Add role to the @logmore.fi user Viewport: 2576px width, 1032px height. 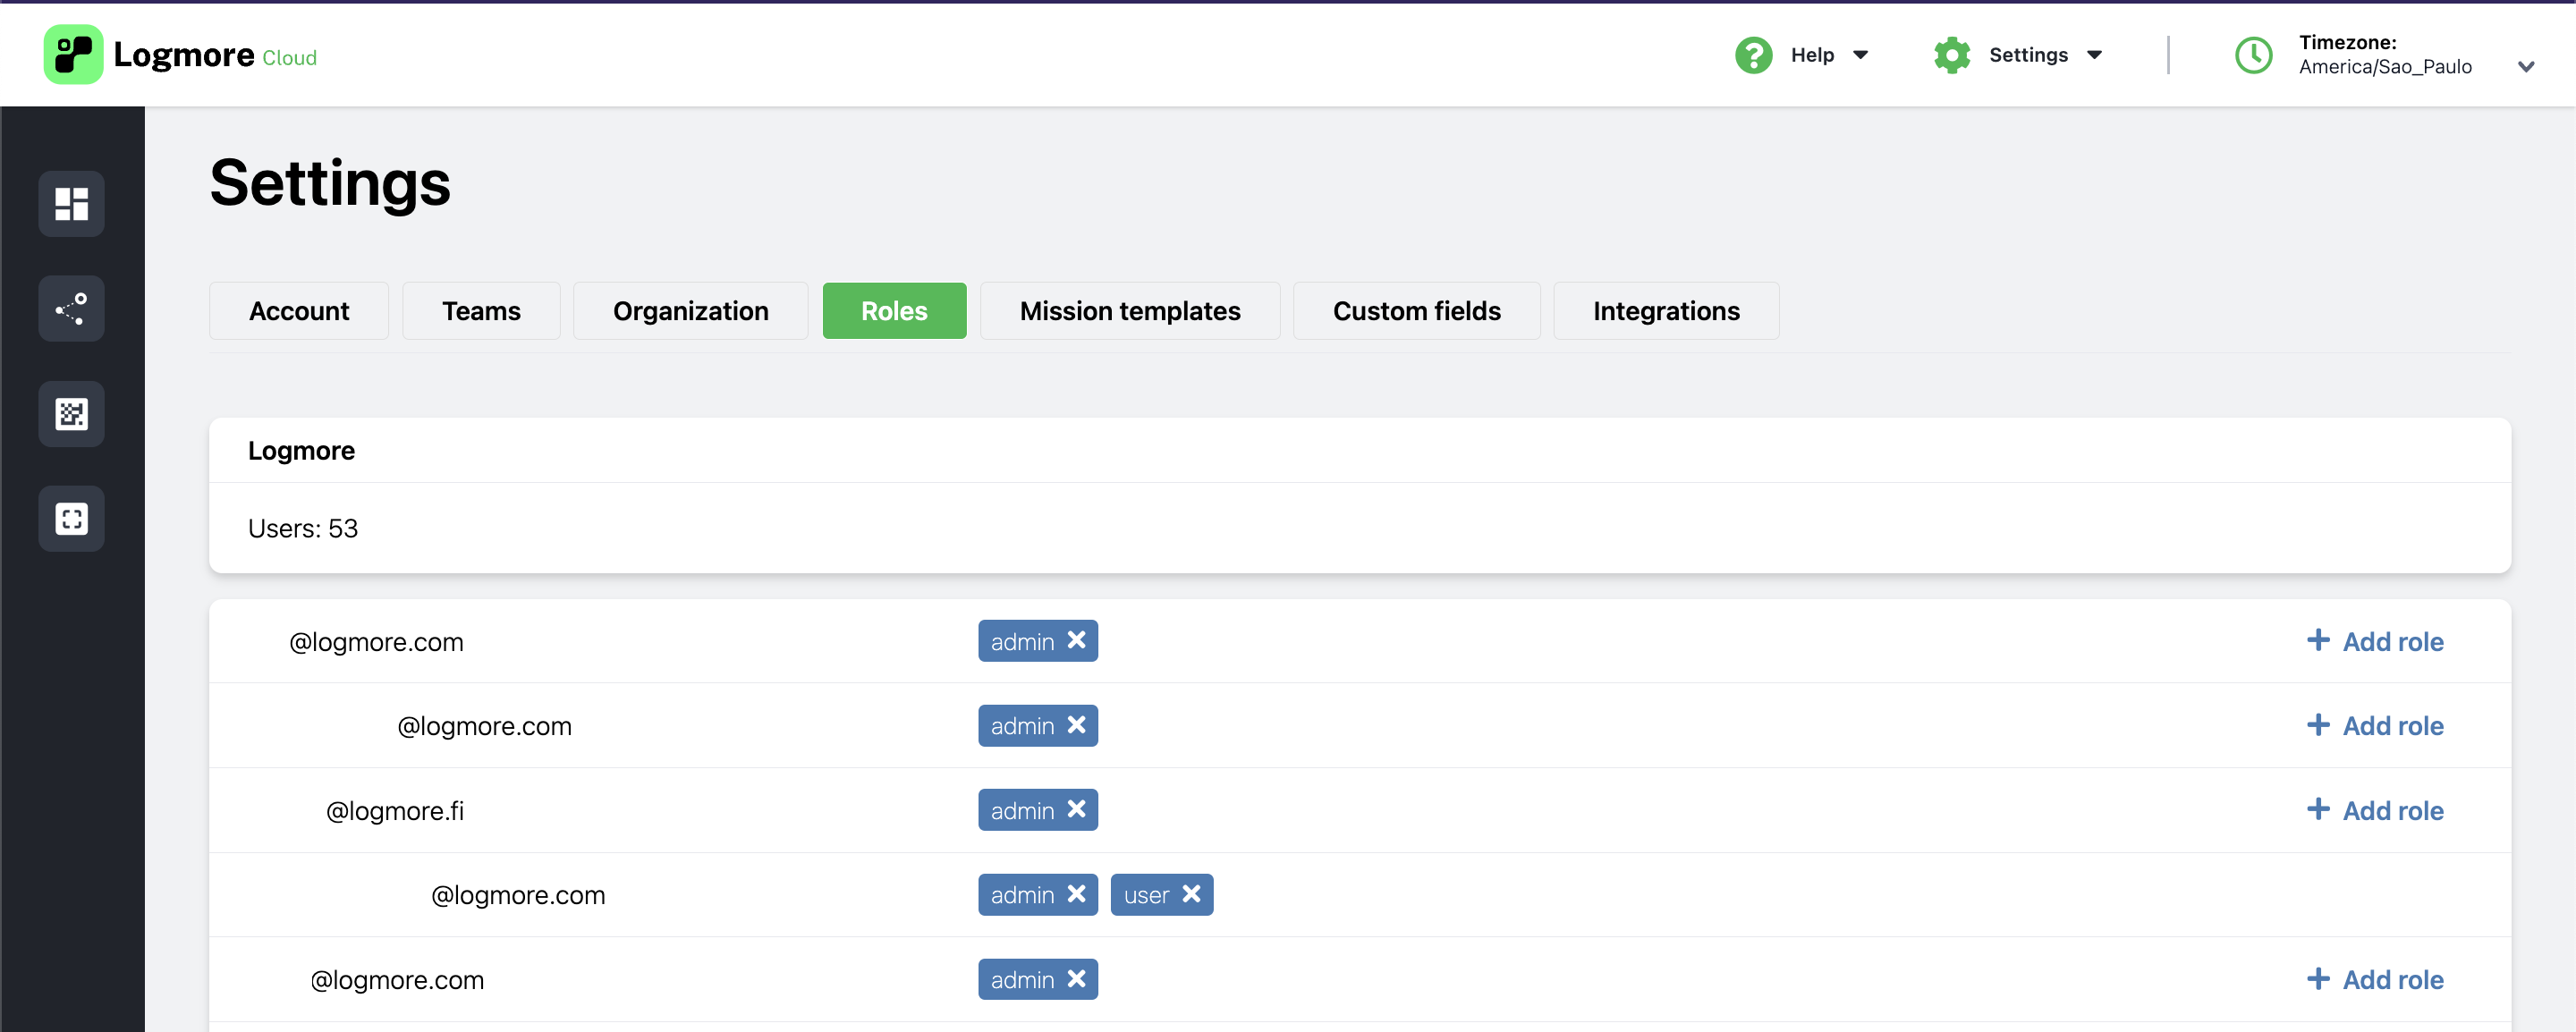click(2375, 810)
